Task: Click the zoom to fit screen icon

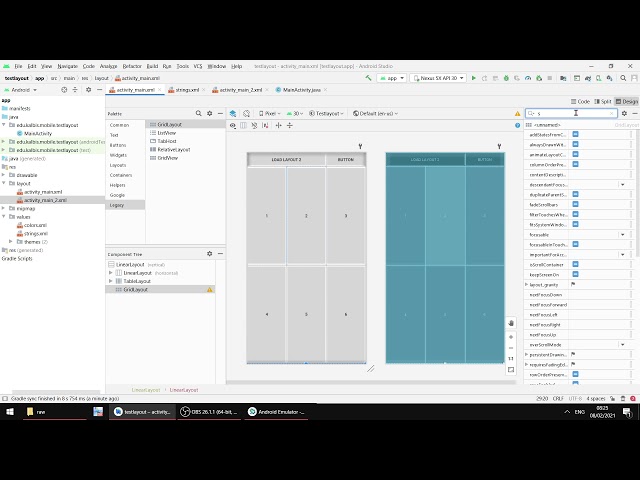Action: (x=511, y=370)
